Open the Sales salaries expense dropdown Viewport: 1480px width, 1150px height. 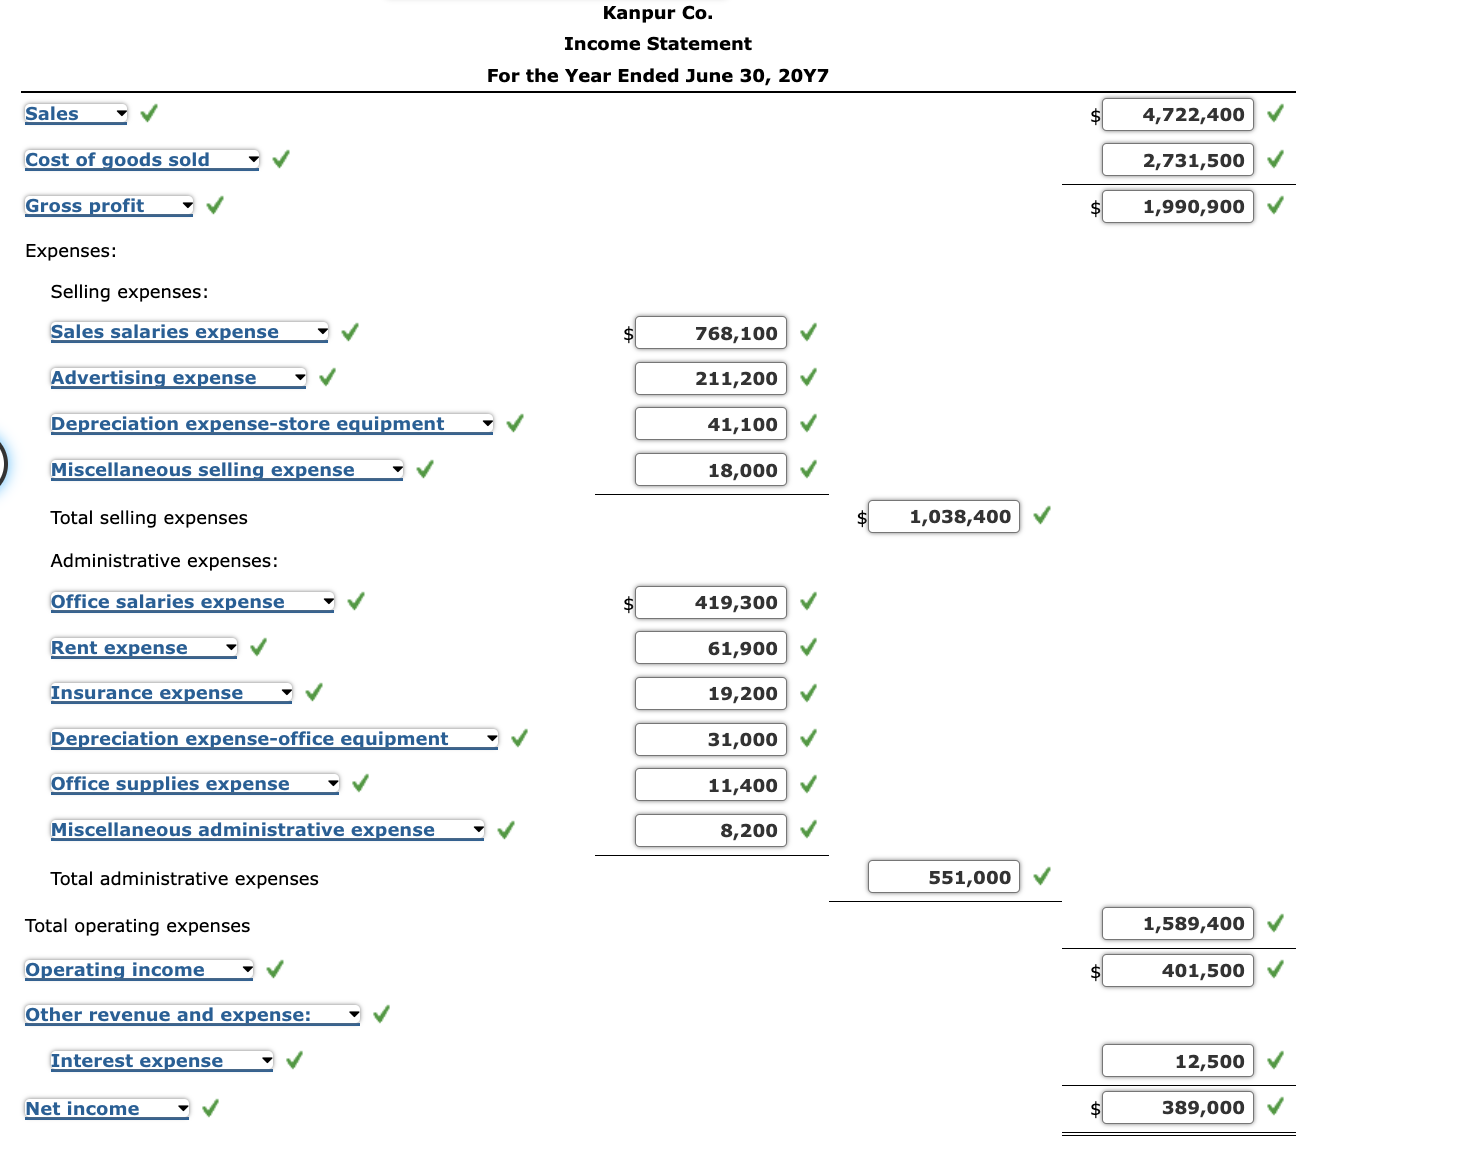pyautogui.click(x=189, y=332)
